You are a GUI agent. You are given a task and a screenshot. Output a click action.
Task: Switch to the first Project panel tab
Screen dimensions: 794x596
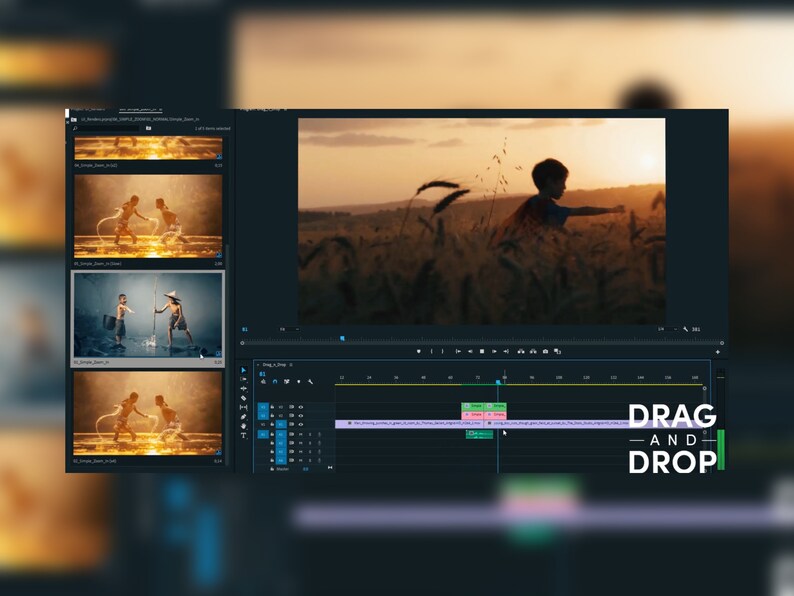coord(88,109)
